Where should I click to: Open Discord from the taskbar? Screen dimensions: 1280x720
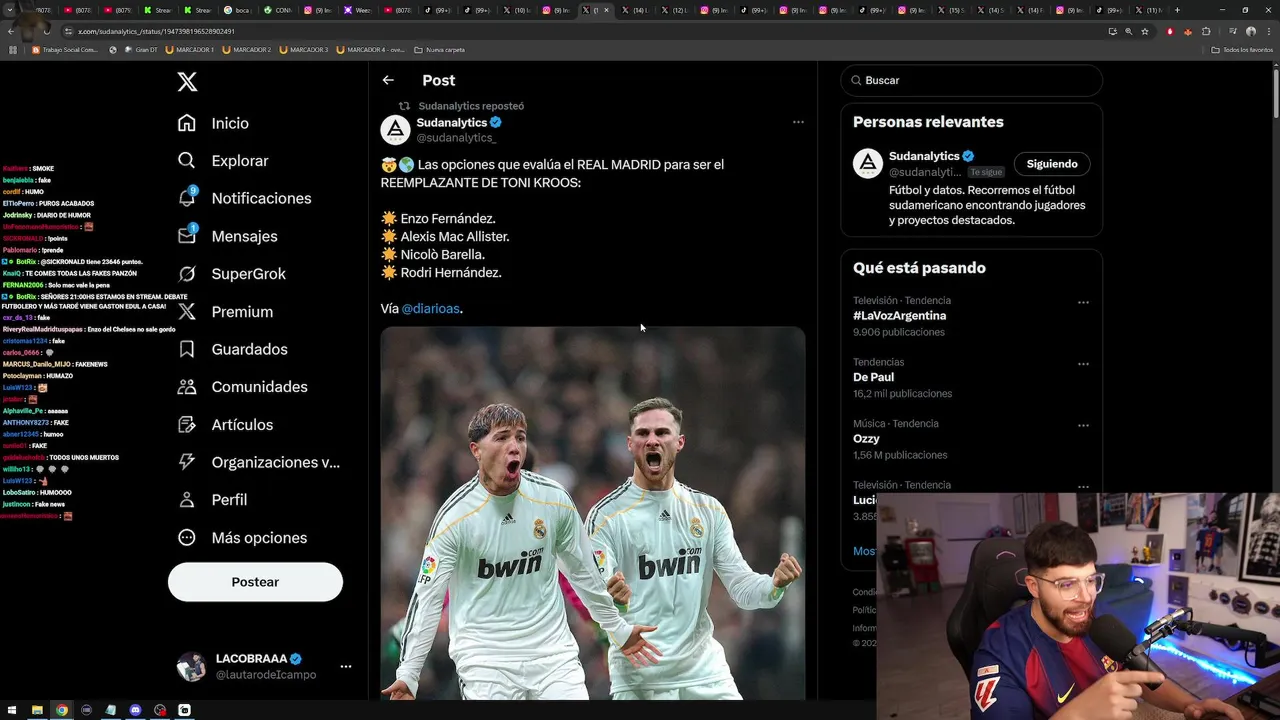[x=135, y=710]
